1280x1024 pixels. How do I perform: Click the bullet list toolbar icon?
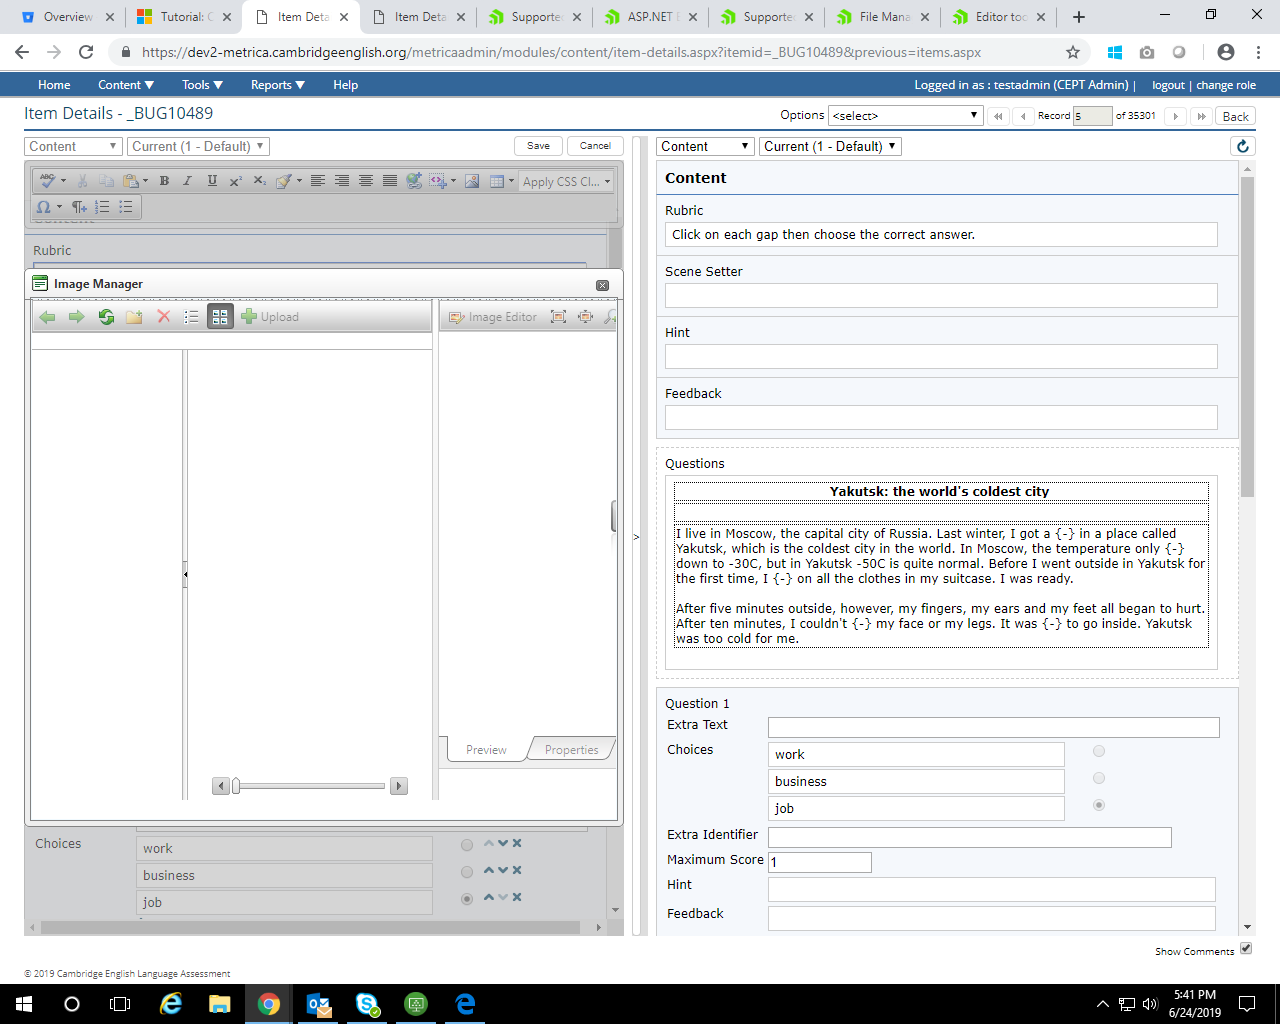(x=126, y=207)
